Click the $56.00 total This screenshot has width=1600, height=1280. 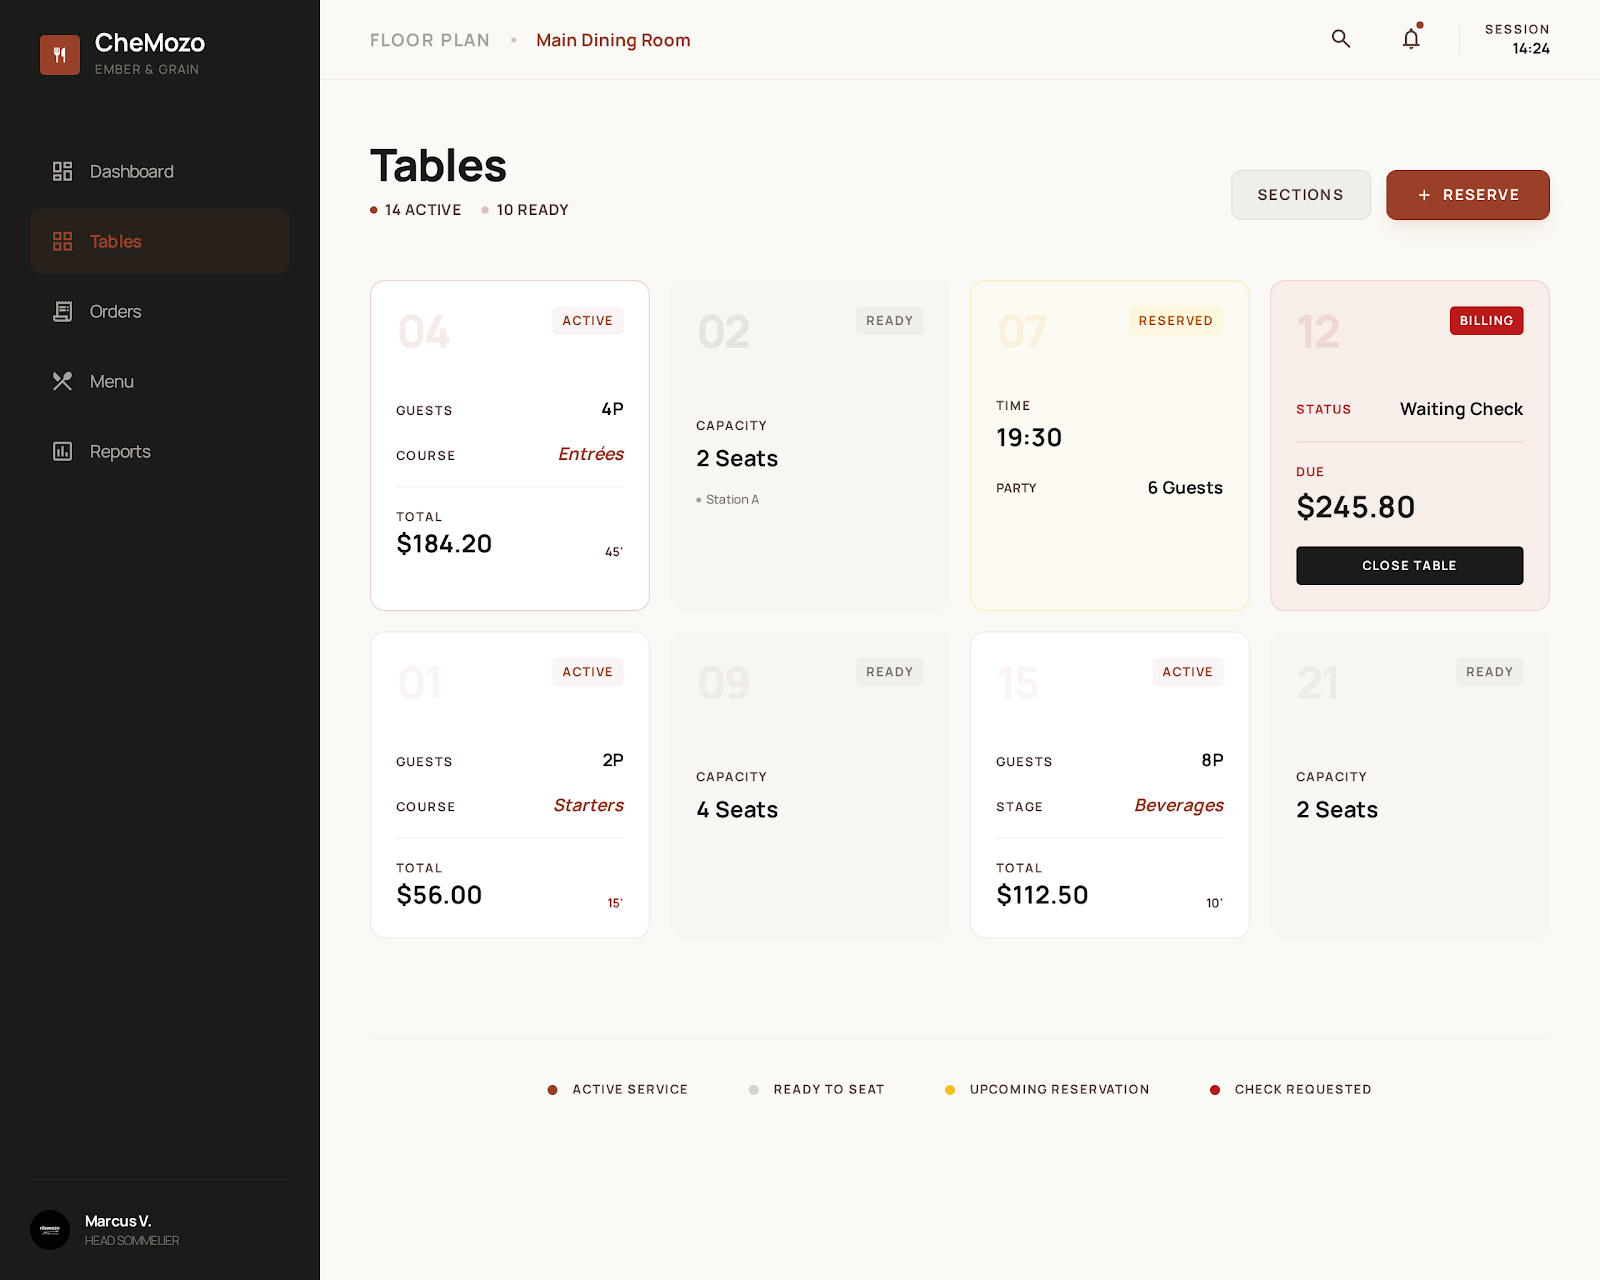439,895
